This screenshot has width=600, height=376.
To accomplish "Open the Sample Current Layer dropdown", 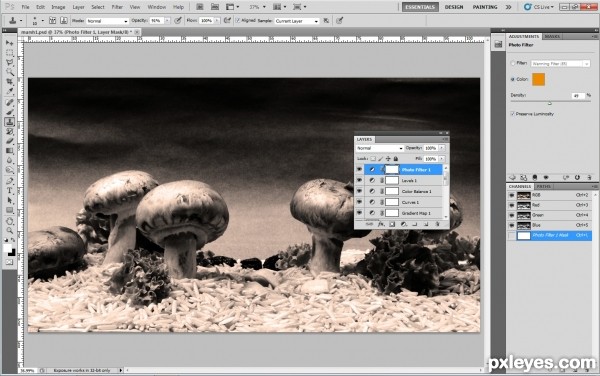I will (x=297, y=21).
